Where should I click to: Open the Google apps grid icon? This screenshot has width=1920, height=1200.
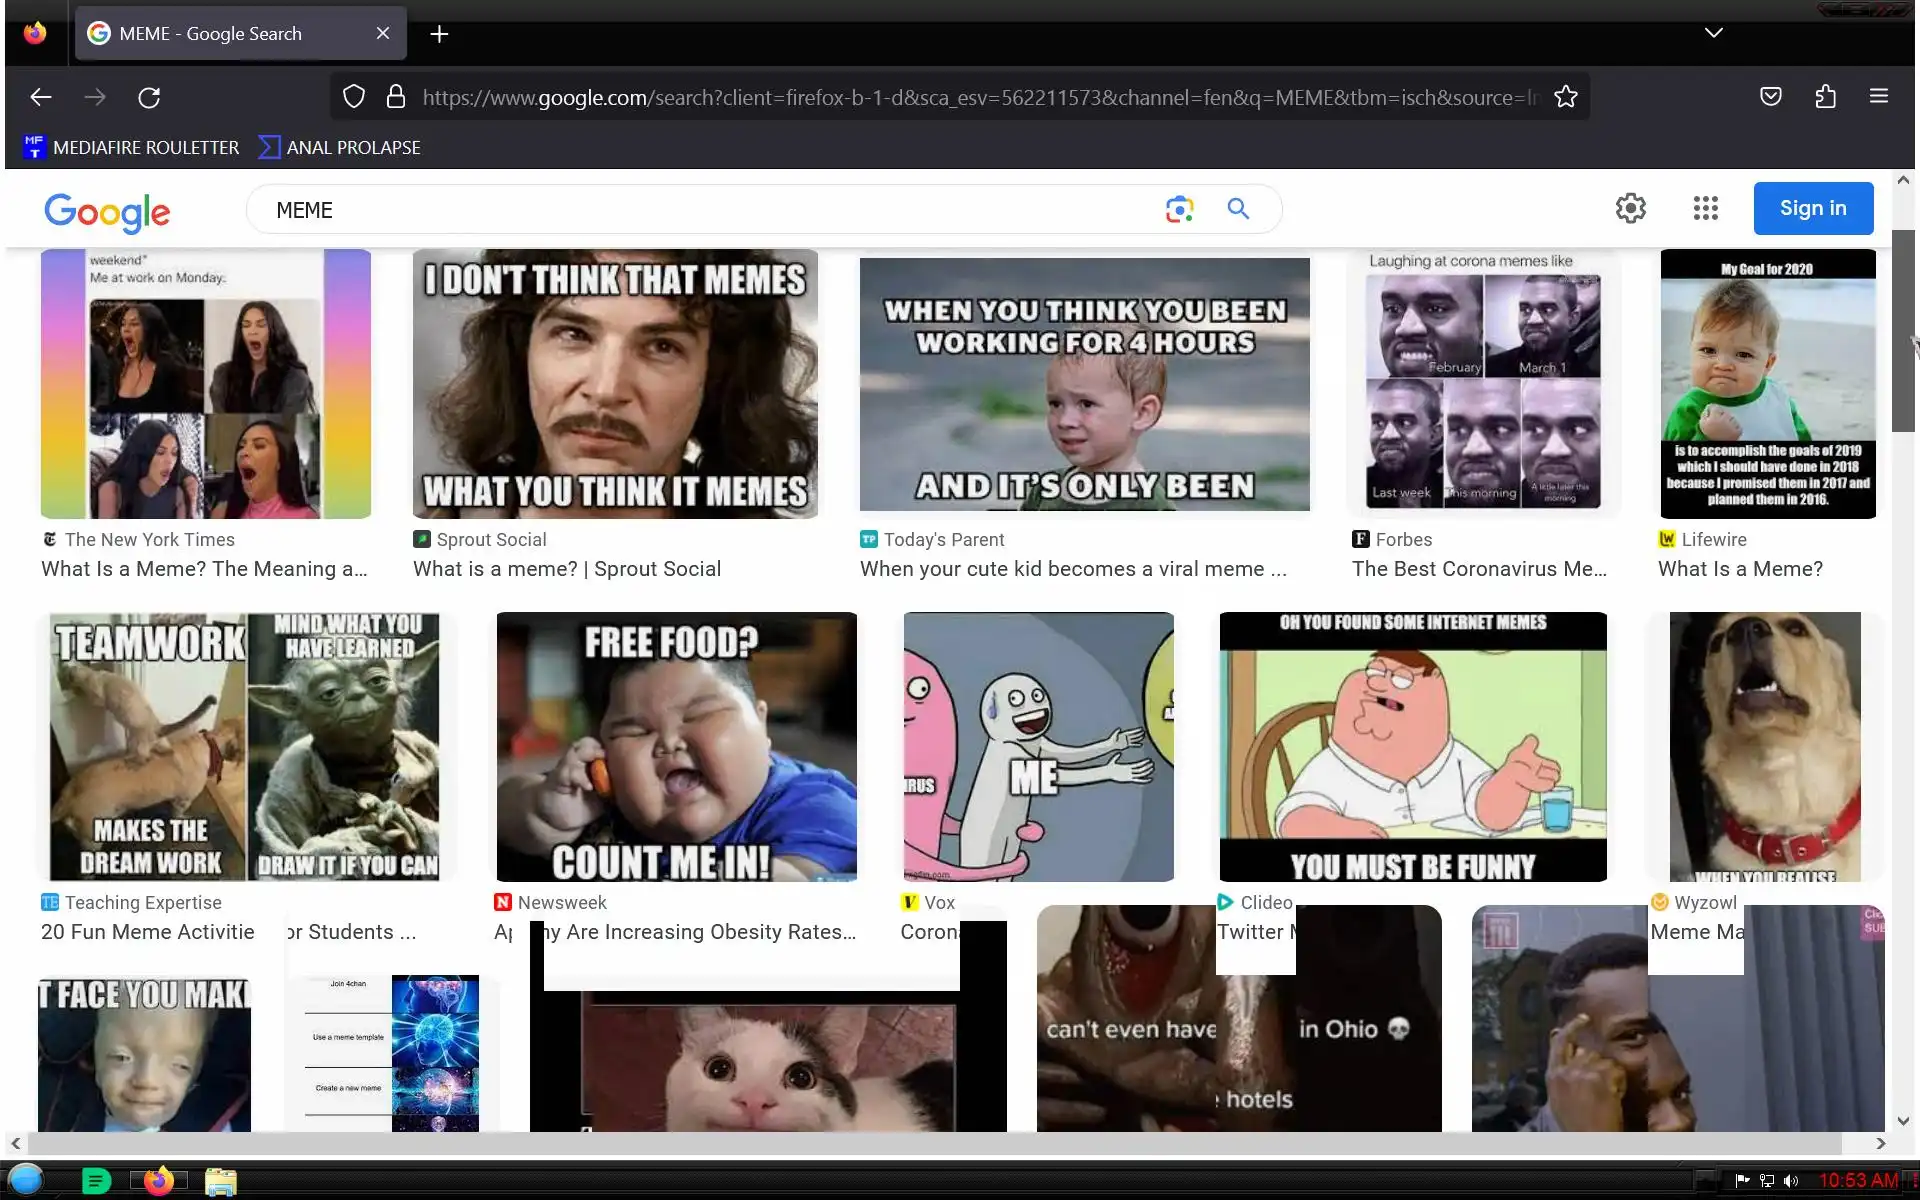click(x=1705, y=208)
